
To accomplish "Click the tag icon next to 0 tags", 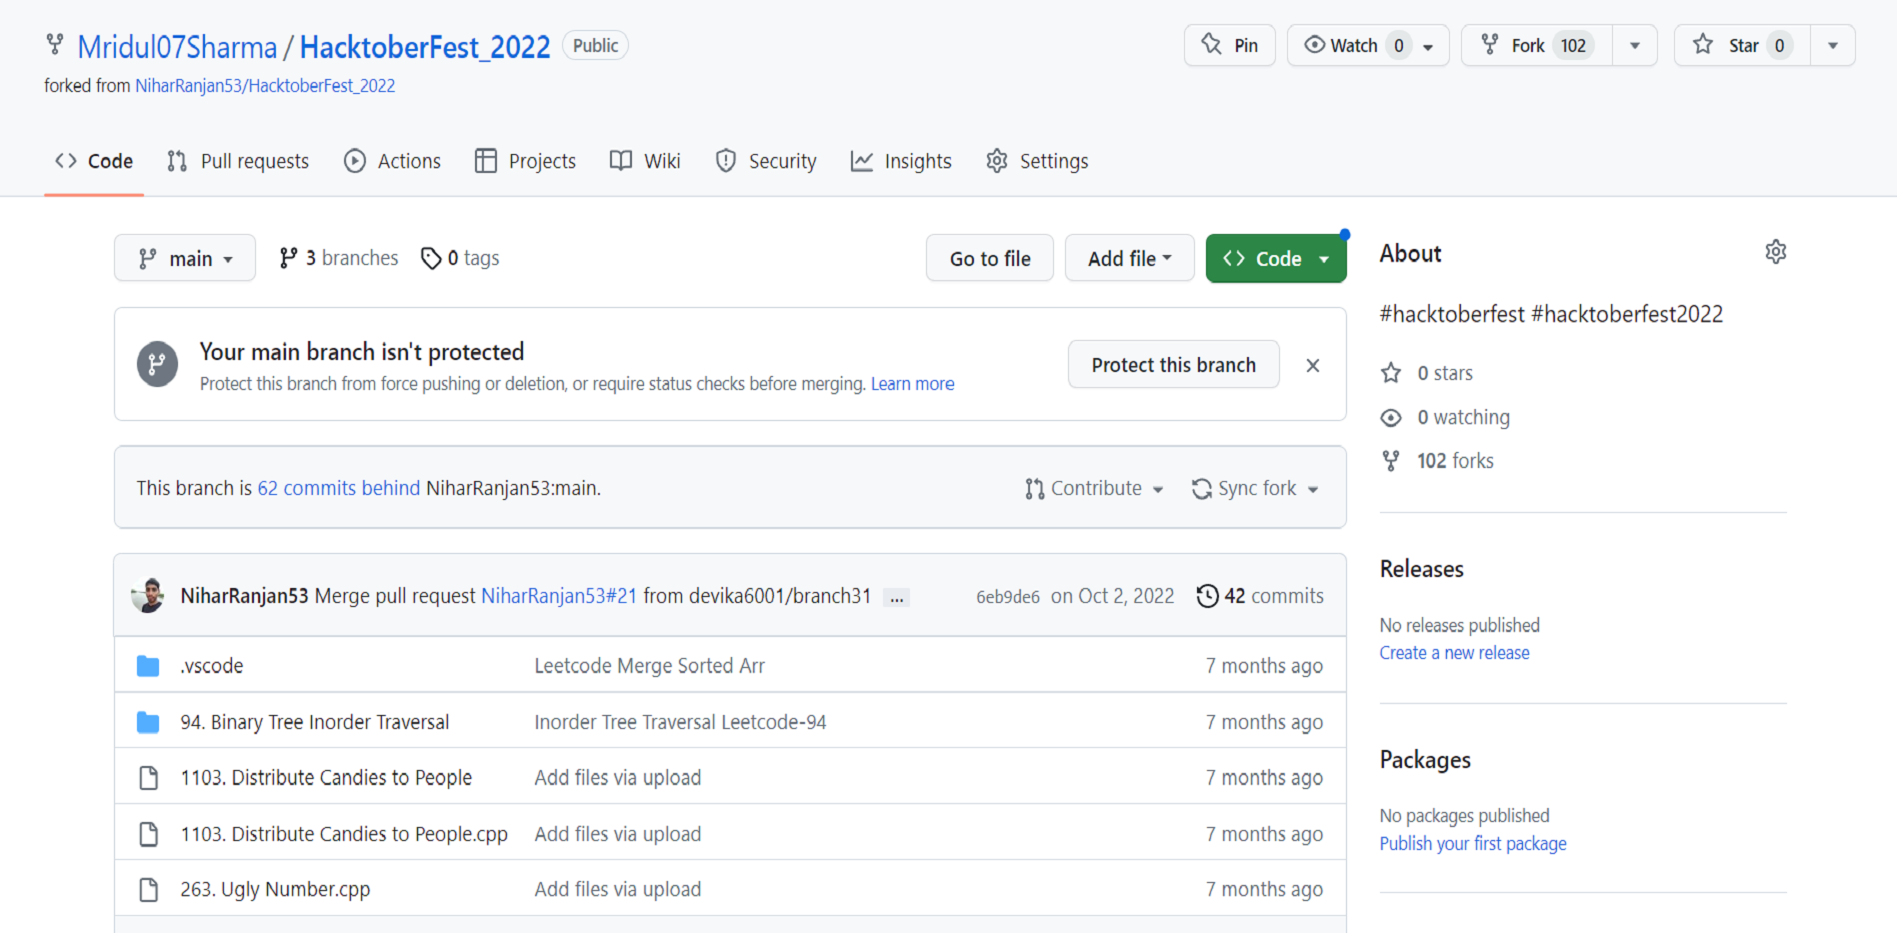I will (431, 258).
